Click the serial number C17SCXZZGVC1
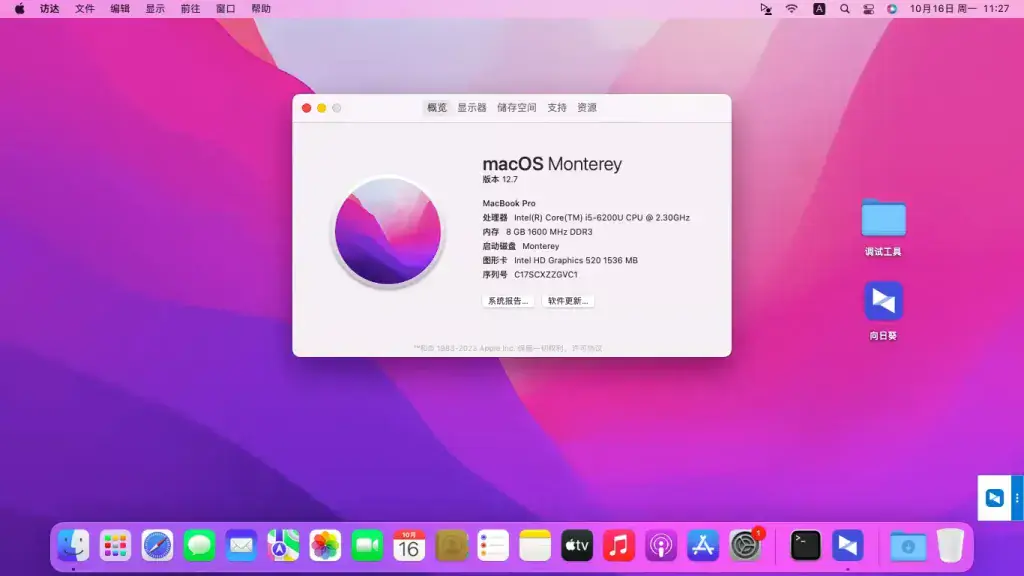1024x576 pixels. point(546,275)
